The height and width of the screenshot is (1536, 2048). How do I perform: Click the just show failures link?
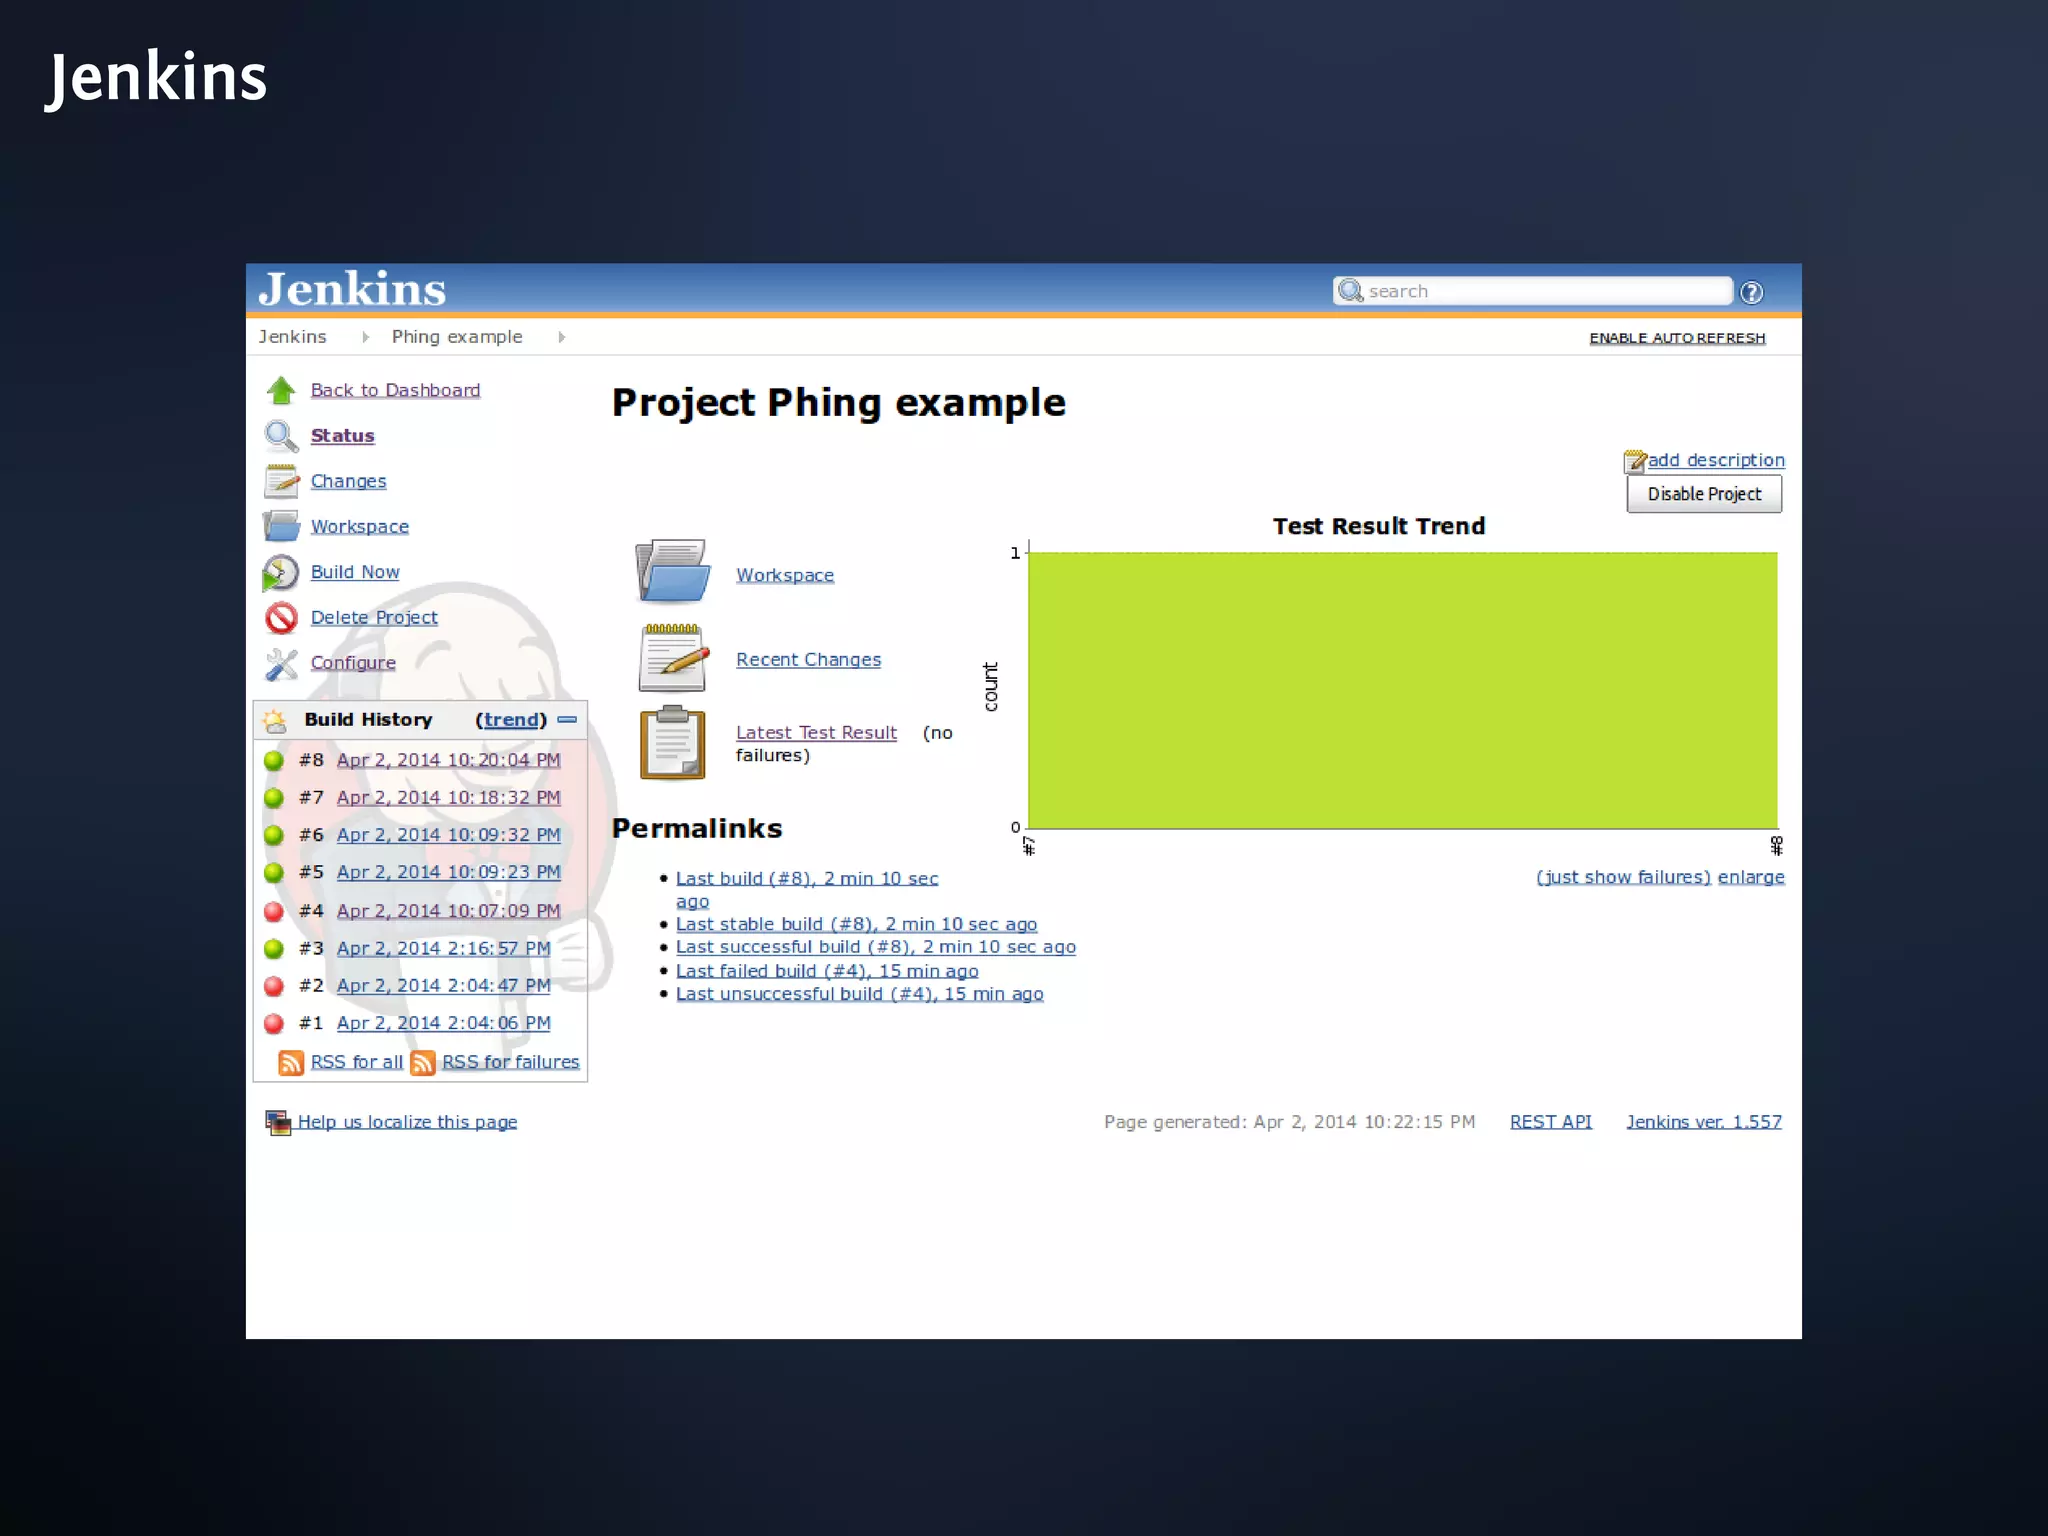(x=1623, y=877)
